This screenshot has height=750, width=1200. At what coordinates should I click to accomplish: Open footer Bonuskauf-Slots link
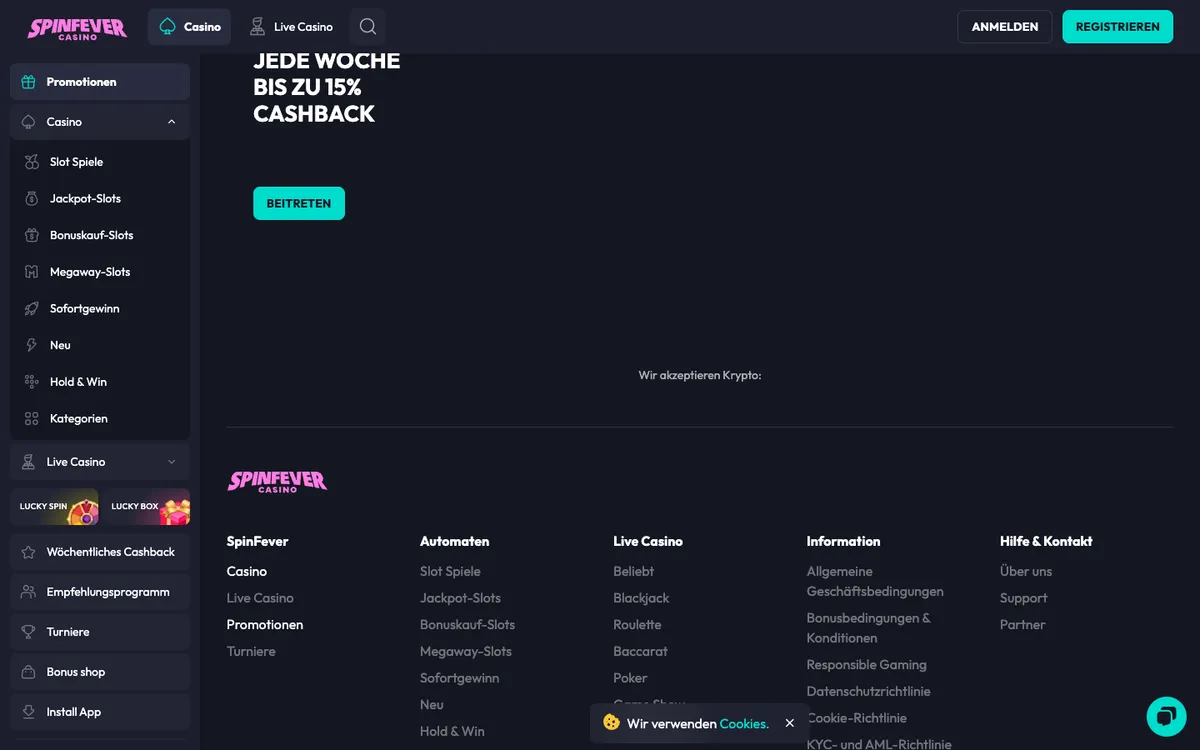point(468,625)
